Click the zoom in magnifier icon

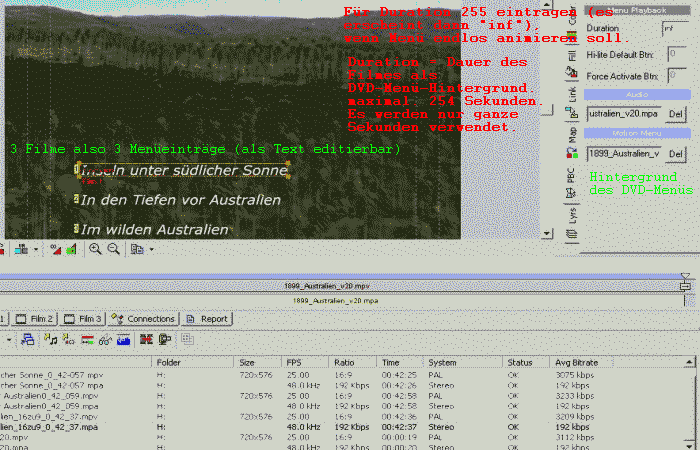95,249
